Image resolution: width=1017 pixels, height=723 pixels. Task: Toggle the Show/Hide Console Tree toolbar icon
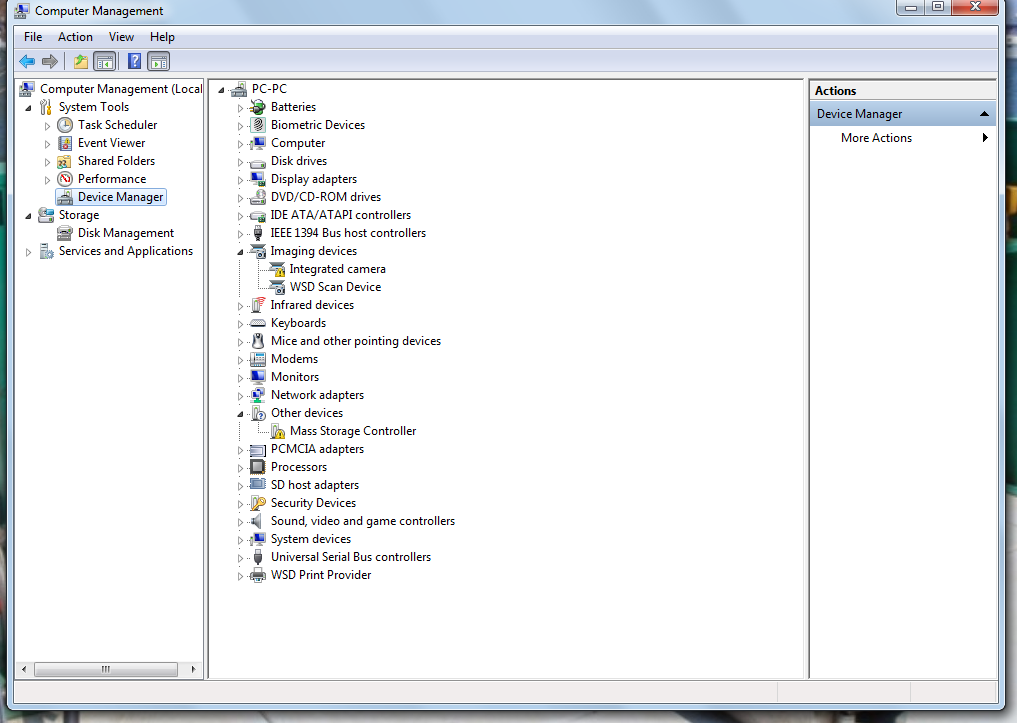coord(104,62)
